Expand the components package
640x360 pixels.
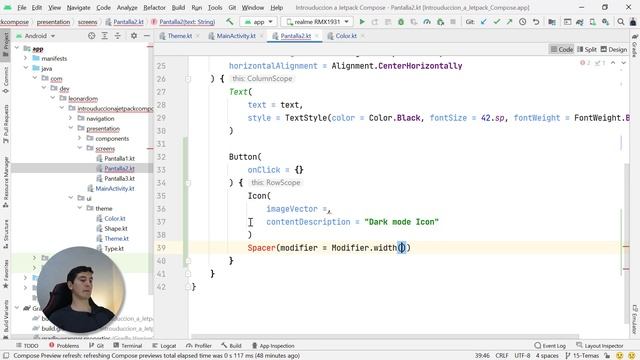[x=80, y=138]
